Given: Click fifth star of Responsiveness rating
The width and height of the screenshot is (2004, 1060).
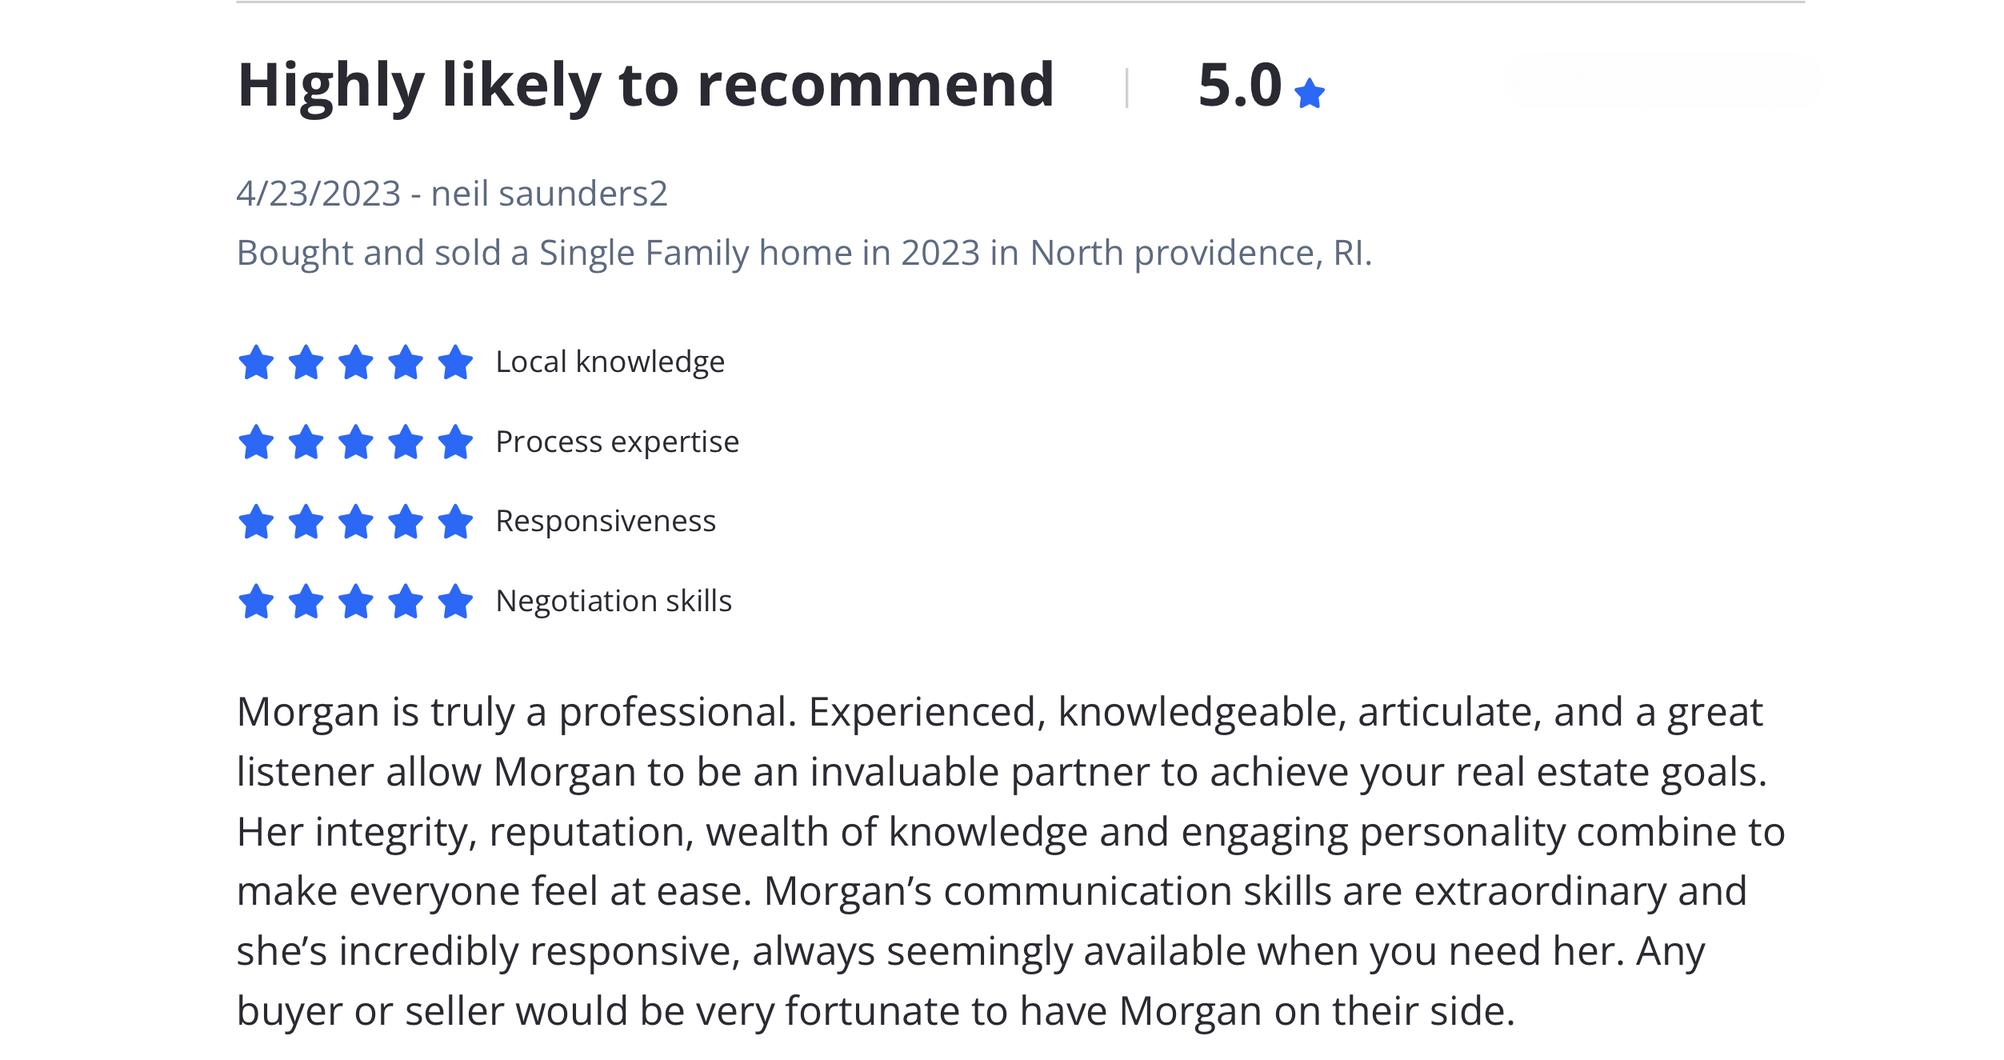Looking at the screenshot, I should tap(455, 521).
